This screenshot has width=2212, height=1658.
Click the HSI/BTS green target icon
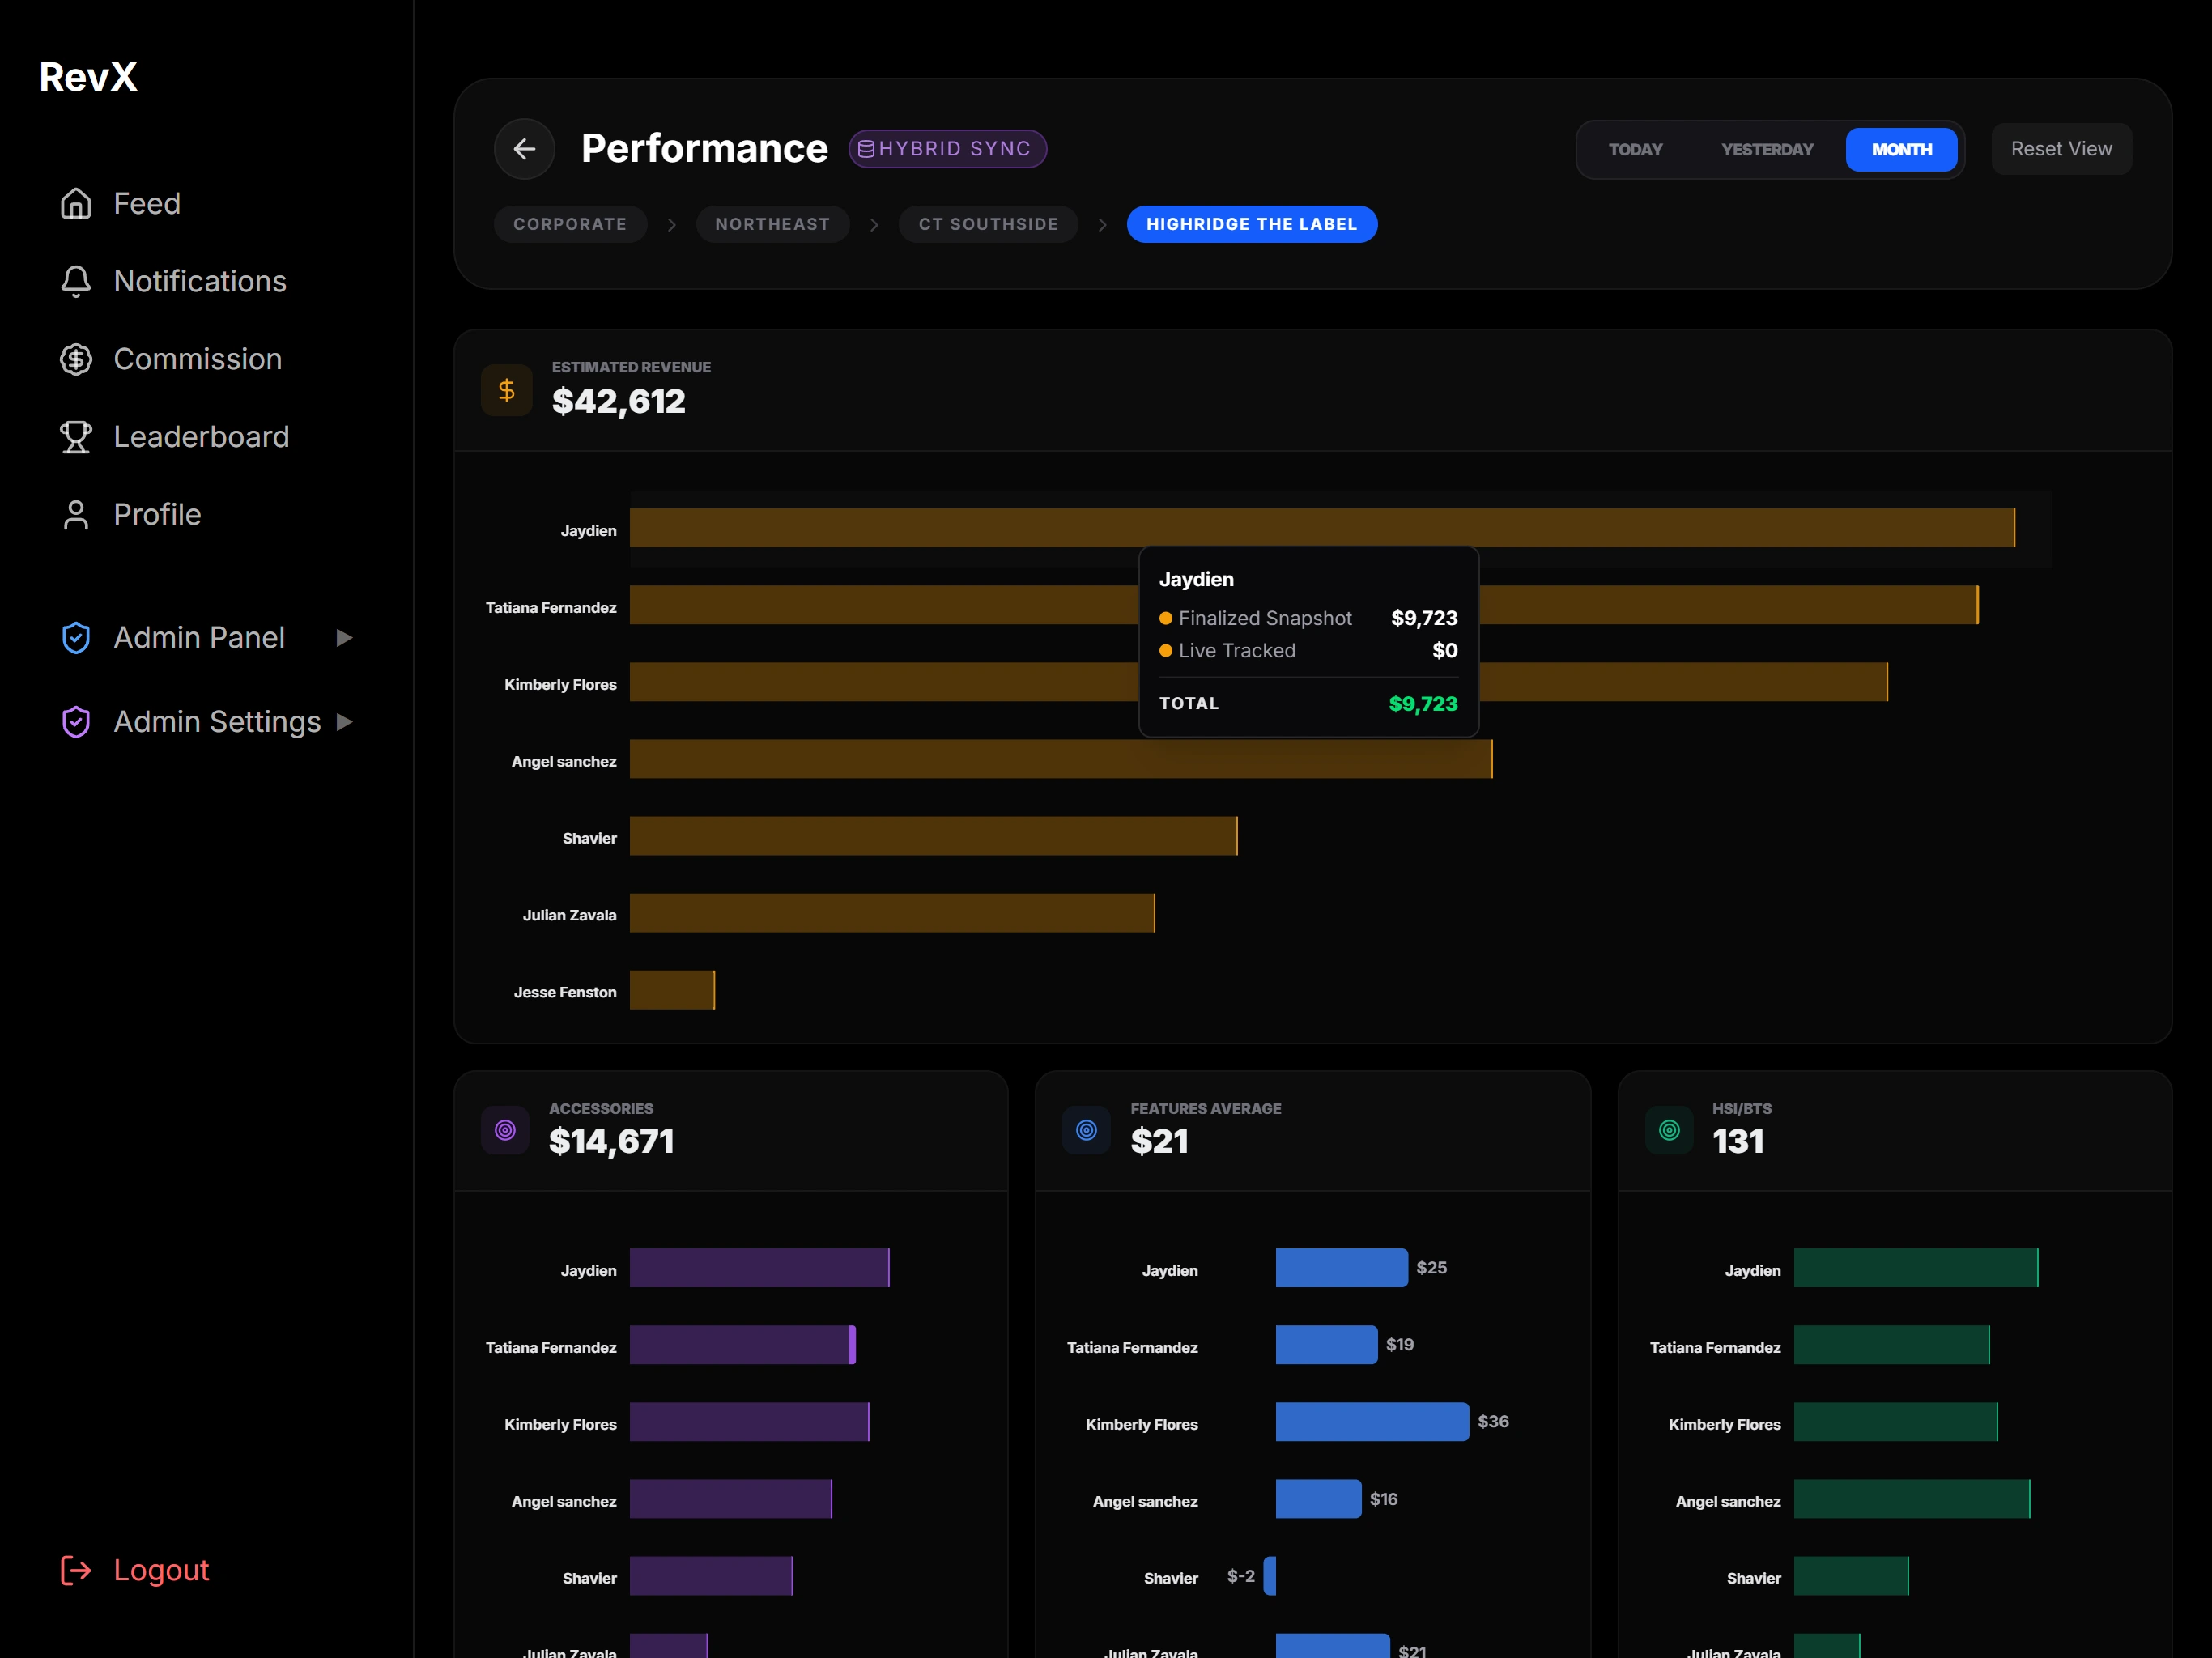point(1670,1130)
